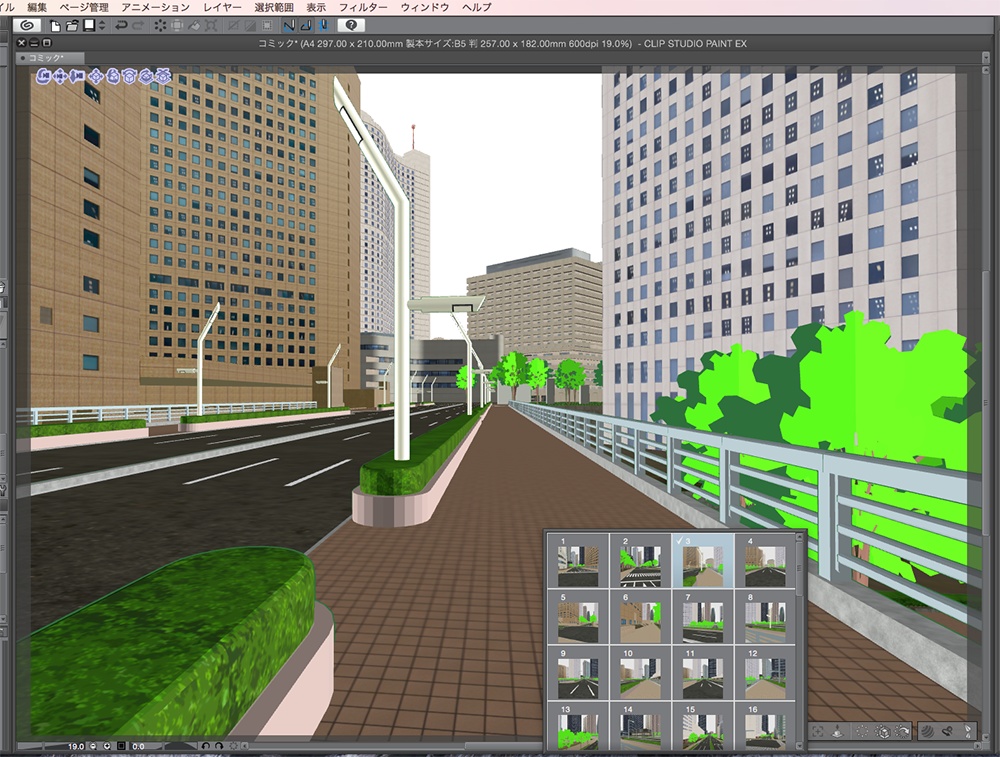
Task: Activate the camera dolly zoom control
Action: tap(77, 76)
